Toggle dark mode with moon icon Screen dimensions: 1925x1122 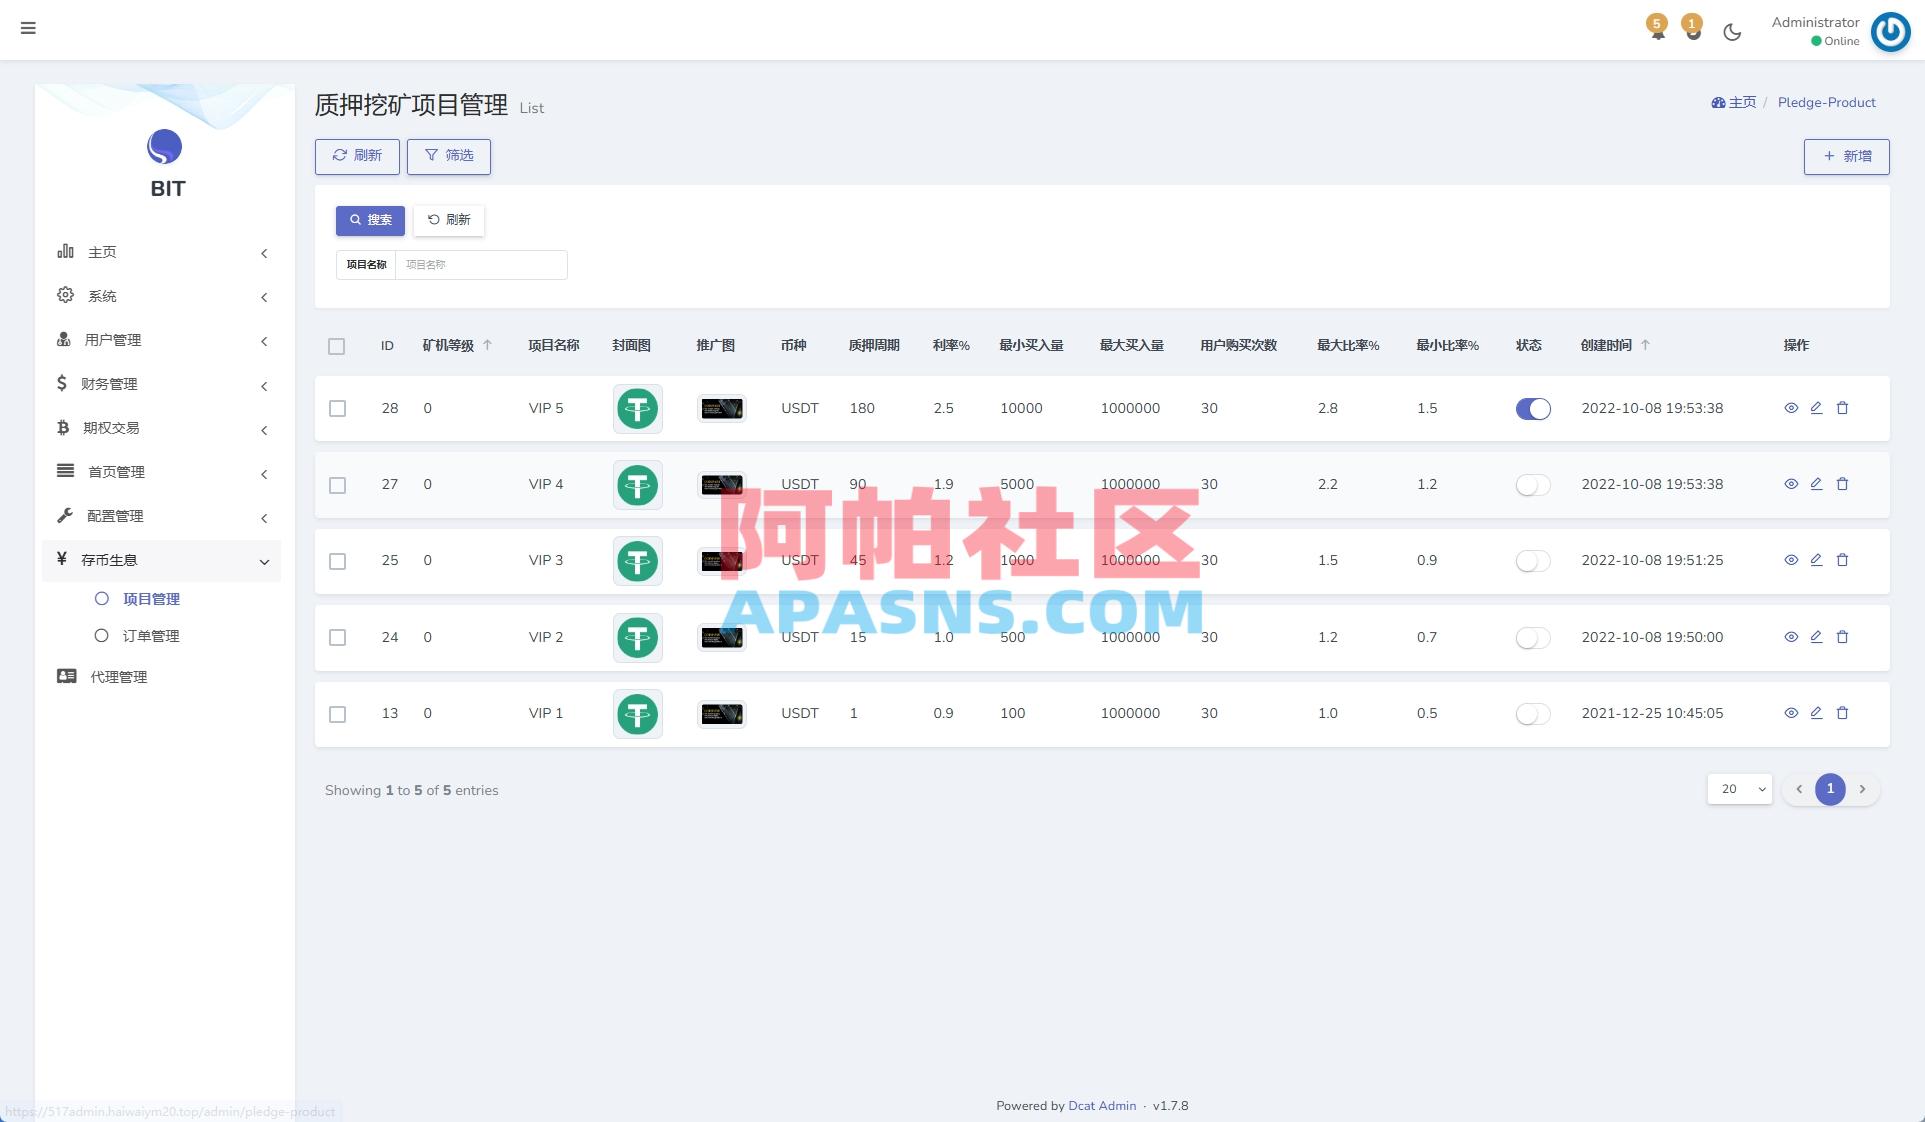tap(1732, 32)
